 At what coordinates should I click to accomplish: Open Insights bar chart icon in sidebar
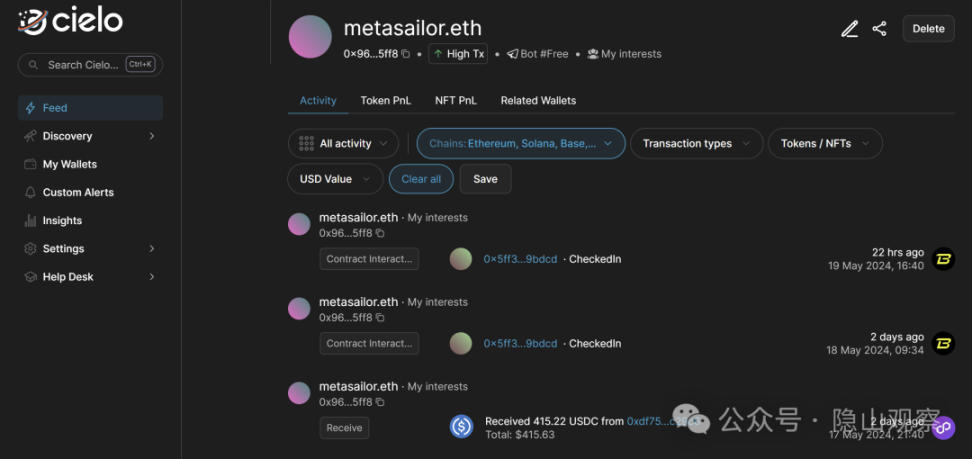click(30, 220)
